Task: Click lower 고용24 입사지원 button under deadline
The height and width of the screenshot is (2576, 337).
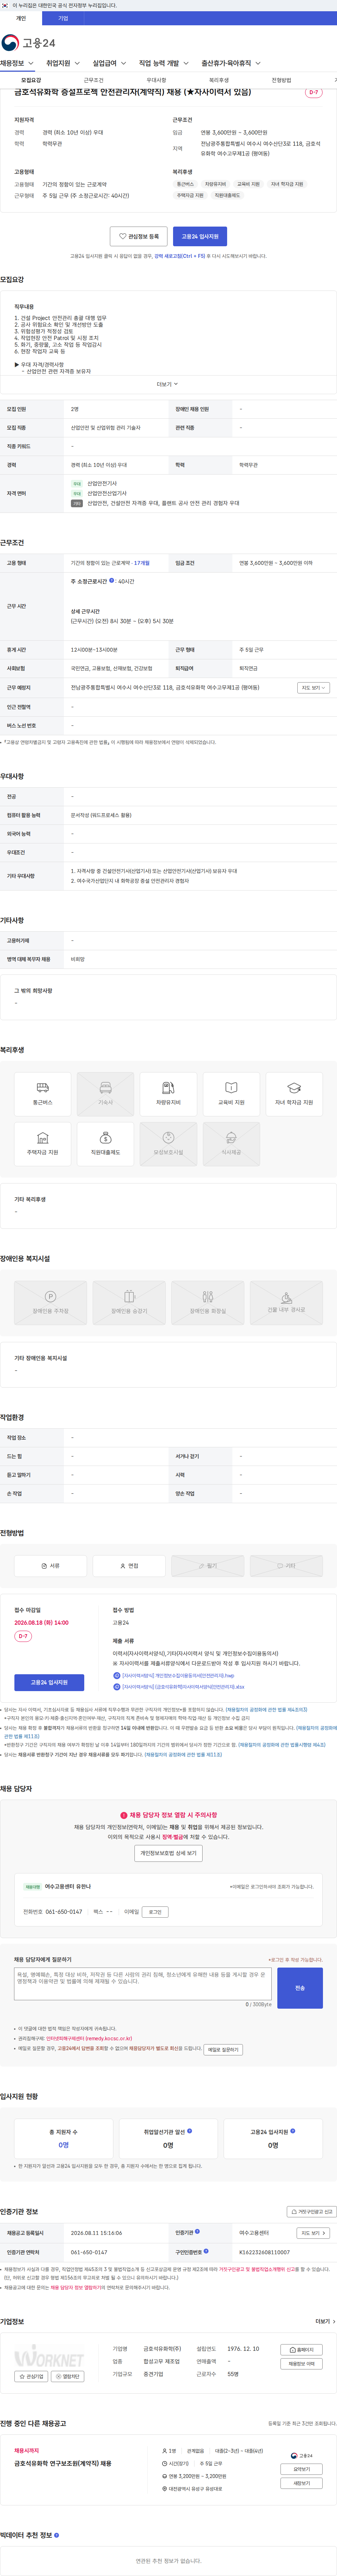Action: [x=49, y=1682]
